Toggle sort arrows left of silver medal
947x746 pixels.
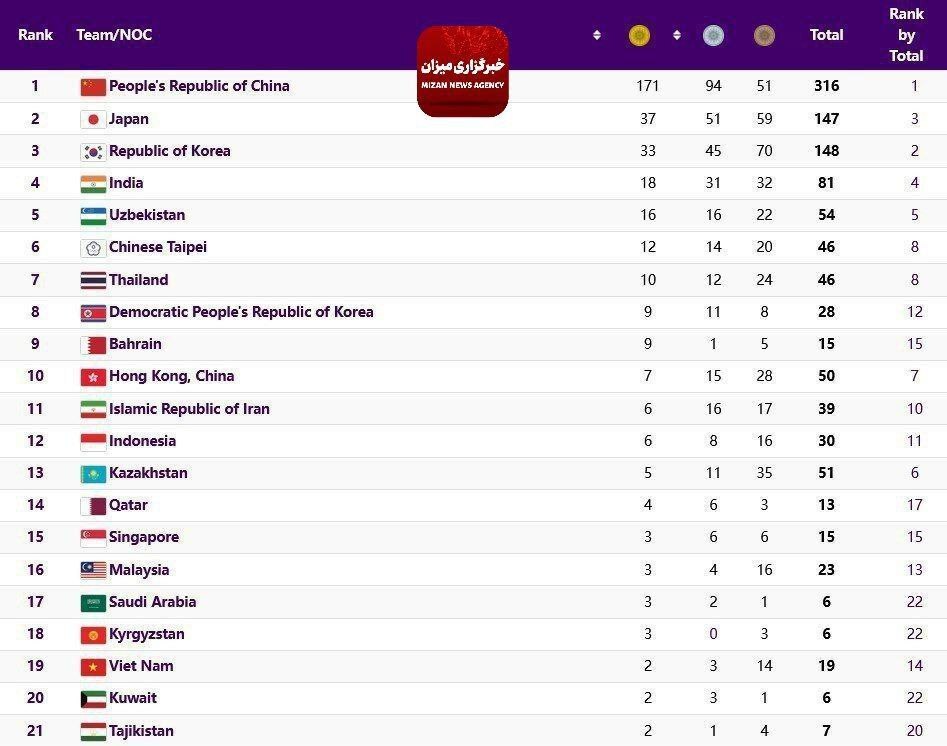point(677,35)
